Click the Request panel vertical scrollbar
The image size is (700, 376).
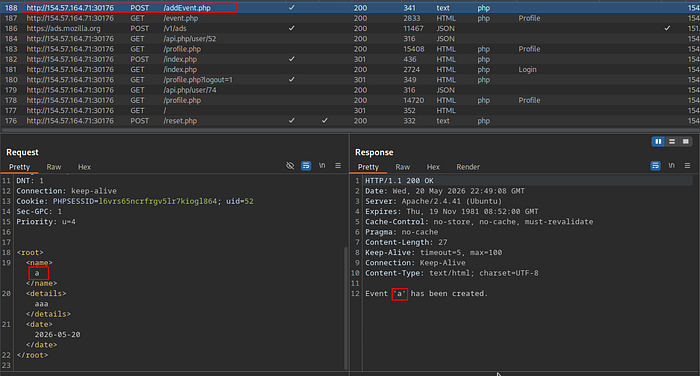[346, 308]
